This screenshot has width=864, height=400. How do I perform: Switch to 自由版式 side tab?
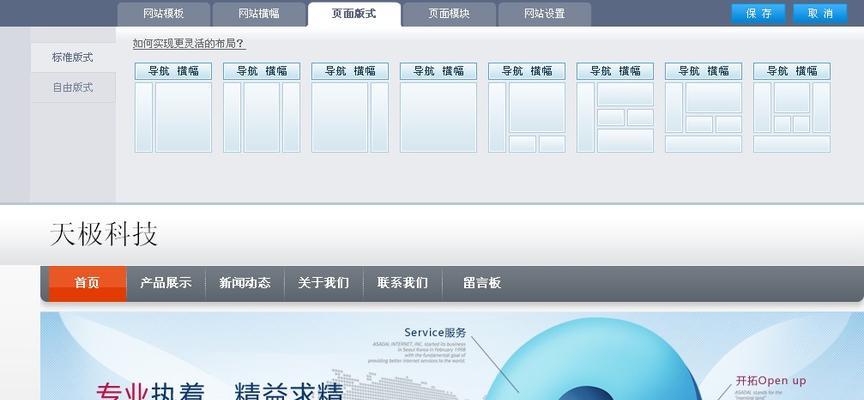pyautogui.click(x=73, y=87)
